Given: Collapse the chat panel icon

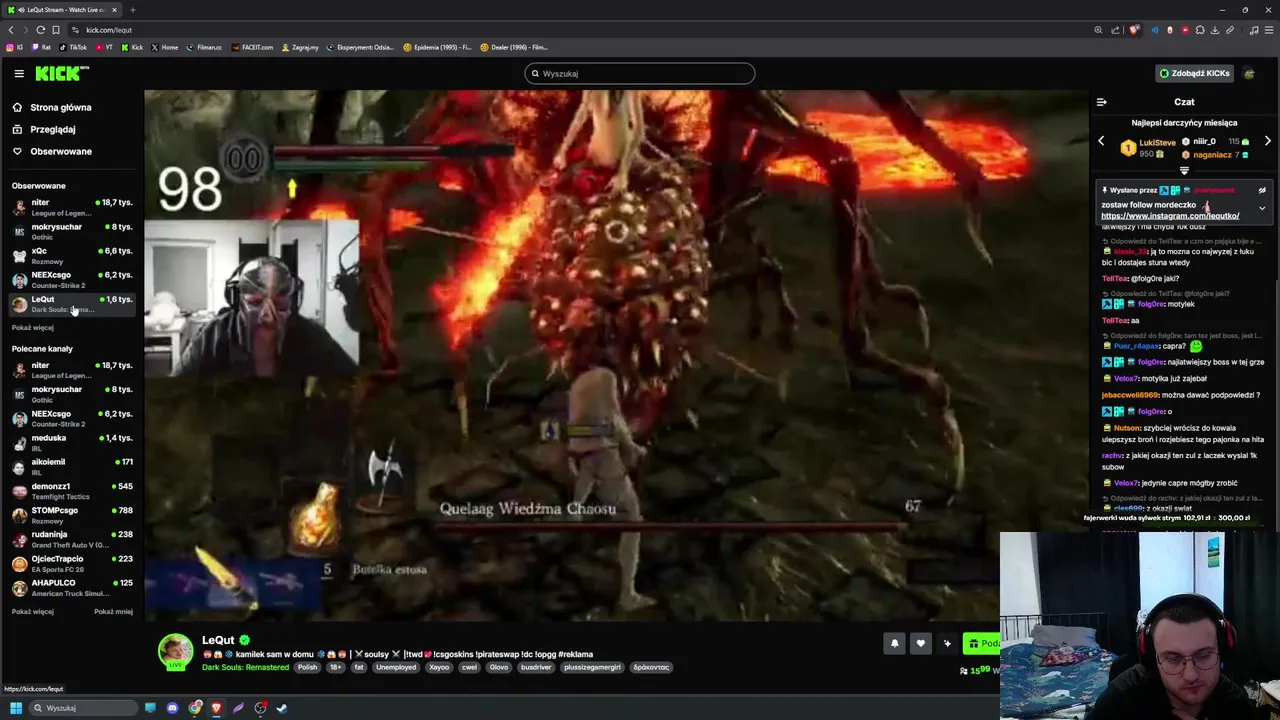Looking at the screenshot, I should click(1101, 102).
